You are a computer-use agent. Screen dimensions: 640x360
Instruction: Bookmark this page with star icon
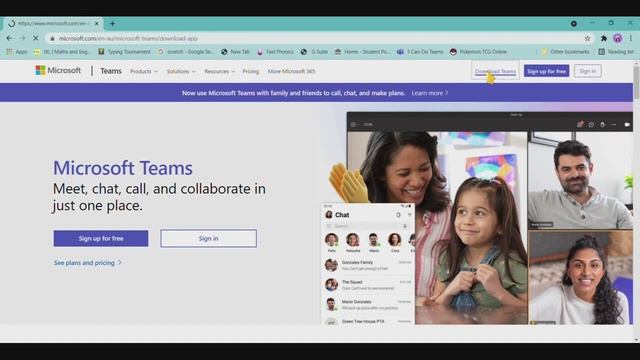coord(587,38)
